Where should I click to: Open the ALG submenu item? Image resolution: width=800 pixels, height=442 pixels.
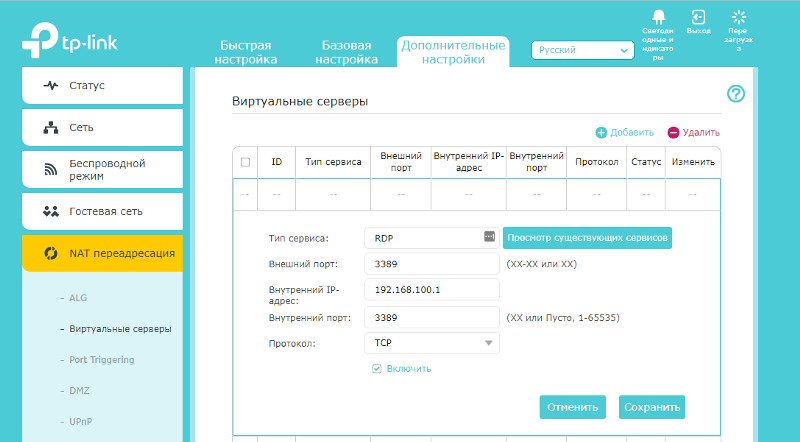[78, 298]
